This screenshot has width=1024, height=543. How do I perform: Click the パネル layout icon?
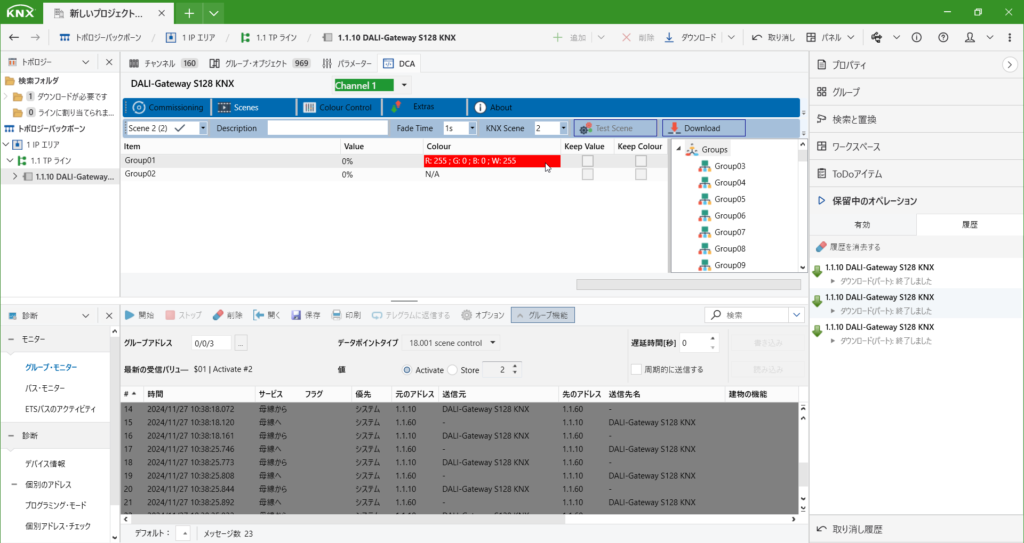click(810, 38)
